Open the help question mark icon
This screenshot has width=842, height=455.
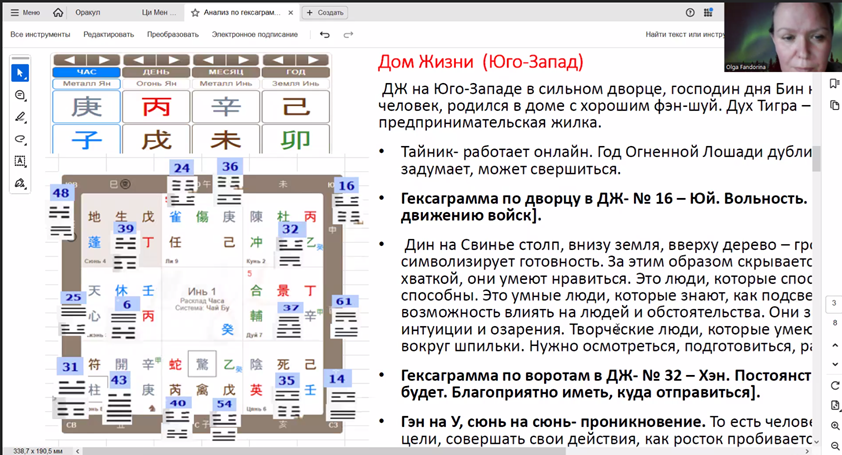[x=690, y=13]
